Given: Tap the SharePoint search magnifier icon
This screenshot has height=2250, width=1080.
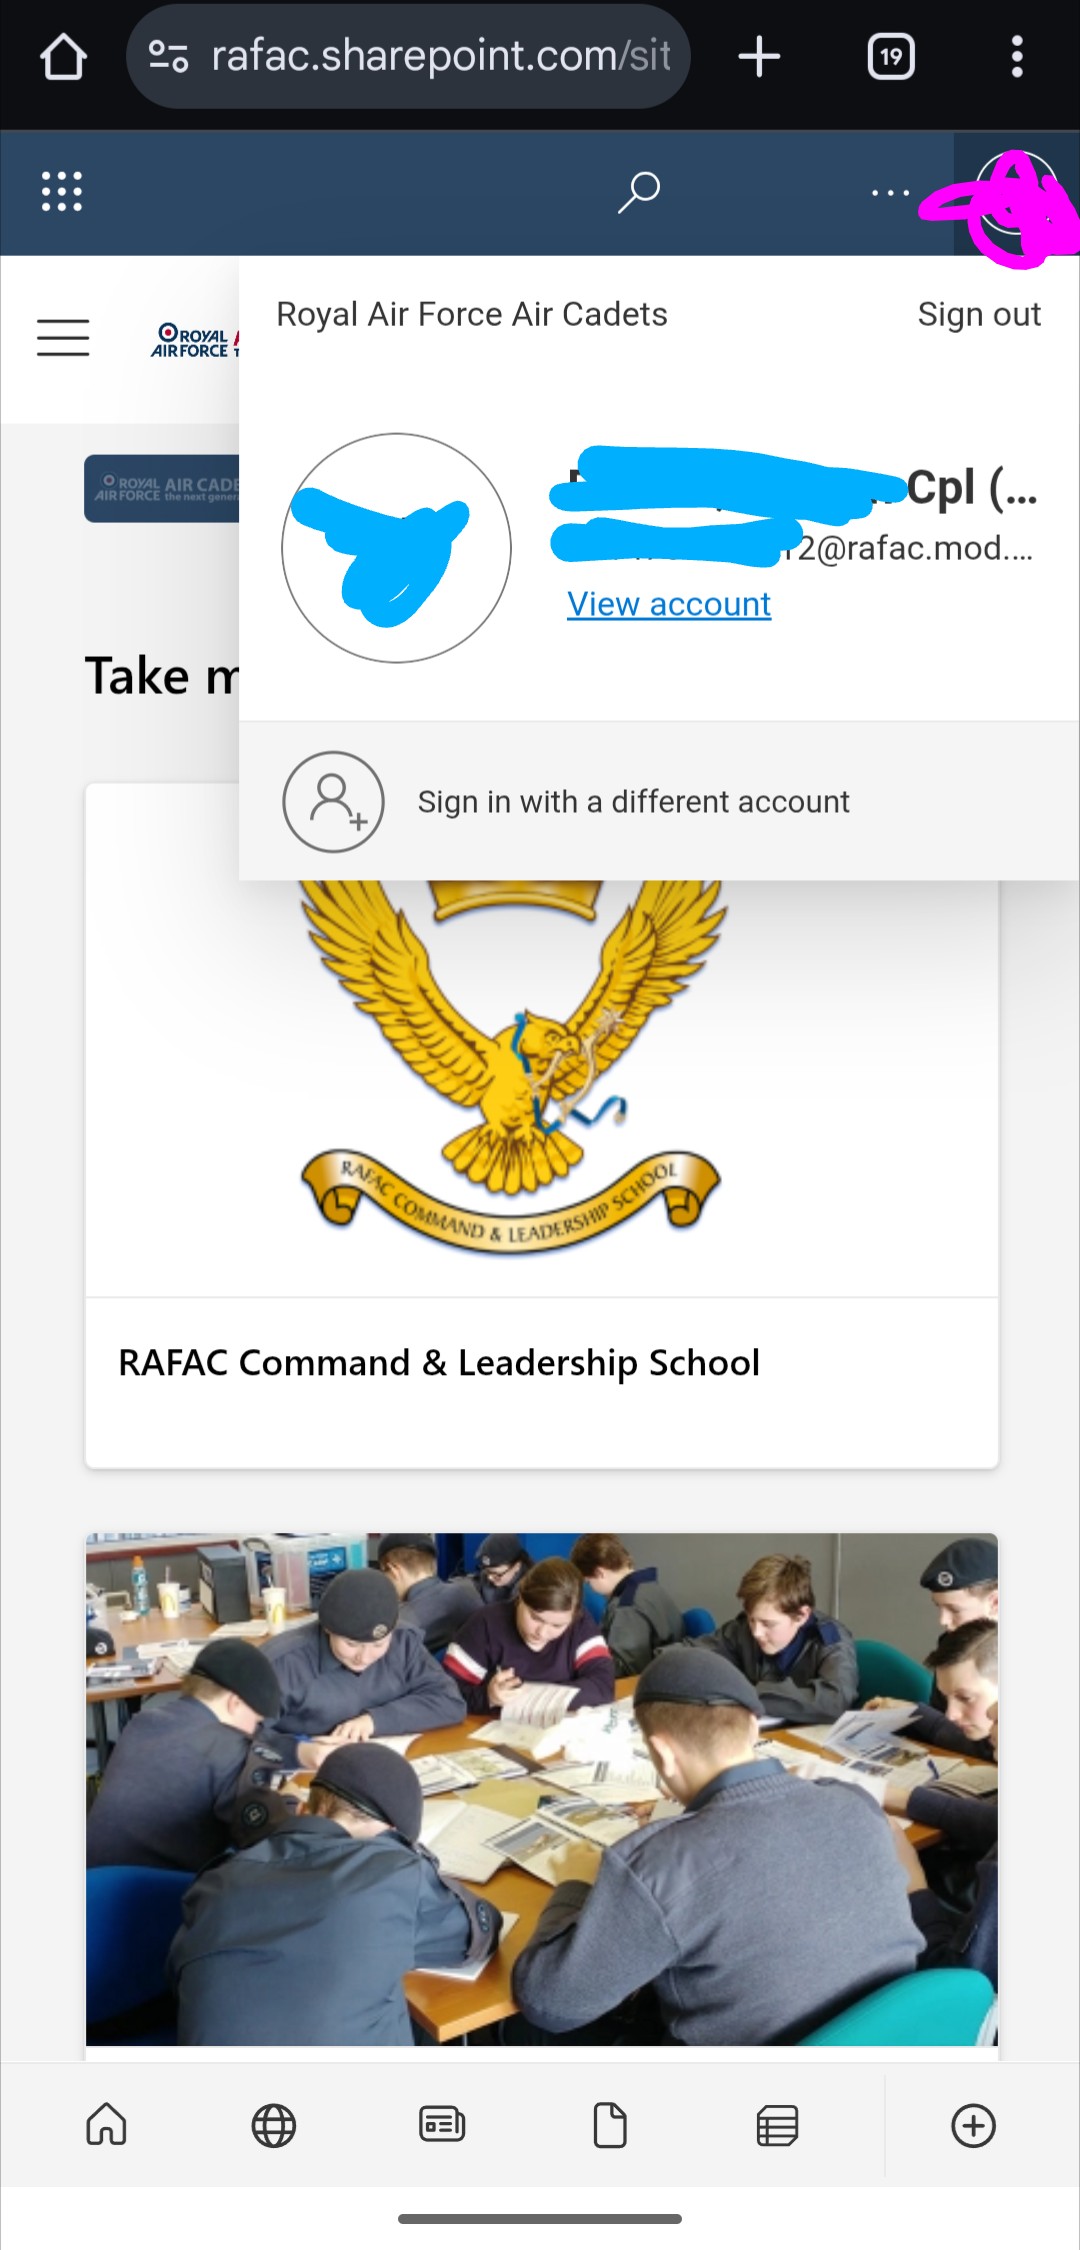Looking at the screenshot, I should 639,192.
